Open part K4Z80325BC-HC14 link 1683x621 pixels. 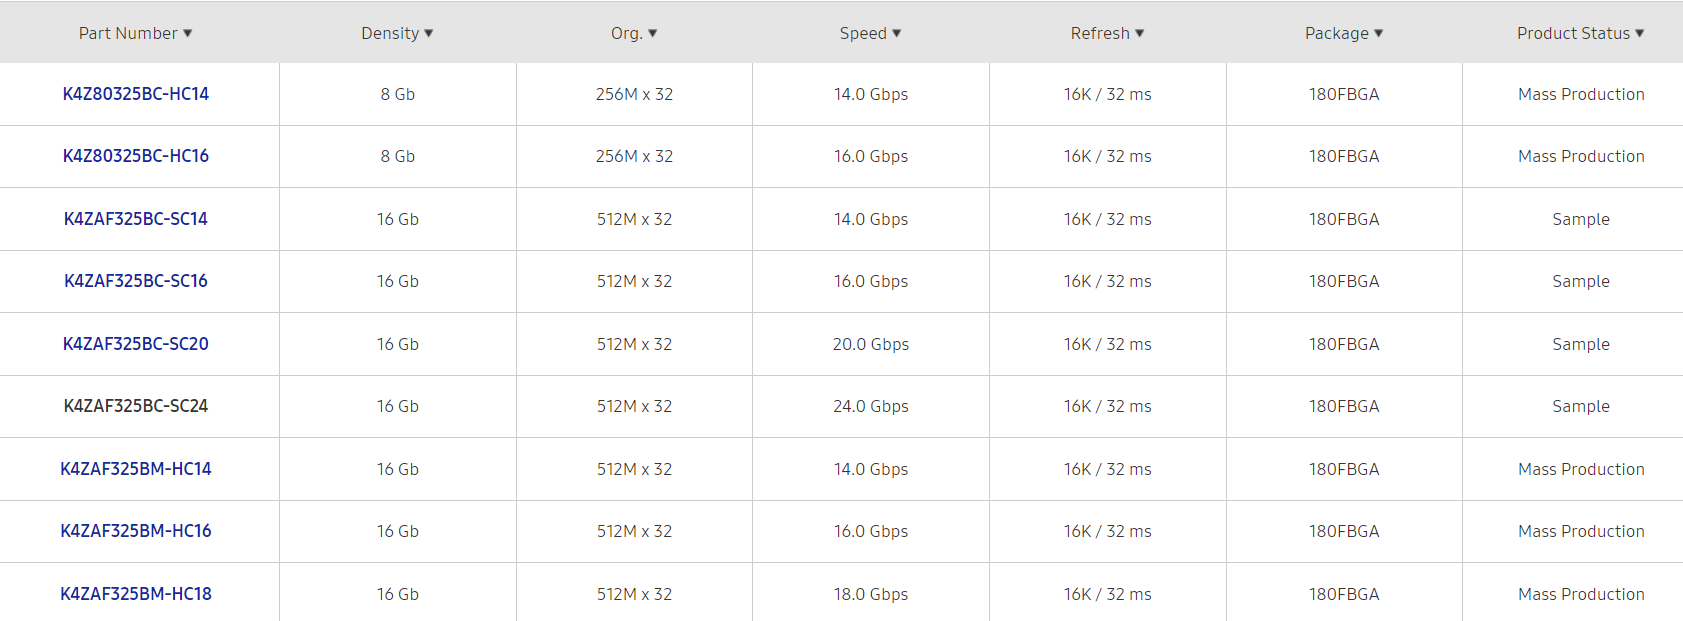click(136, 94)
